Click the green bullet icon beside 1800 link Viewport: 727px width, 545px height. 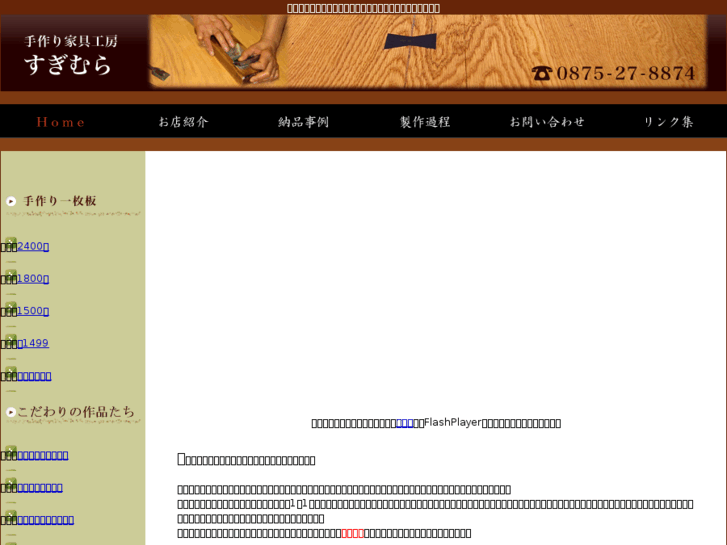[x=11, y=276]
